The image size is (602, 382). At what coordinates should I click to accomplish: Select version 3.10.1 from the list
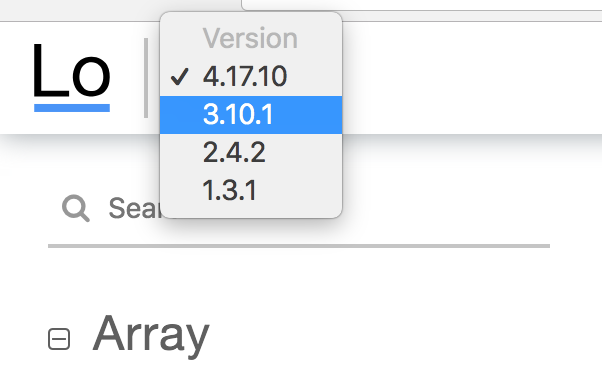[x=251, y=115]
